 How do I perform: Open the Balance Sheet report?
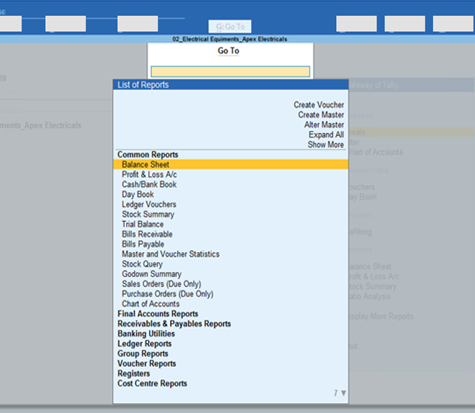coord(231,164)
